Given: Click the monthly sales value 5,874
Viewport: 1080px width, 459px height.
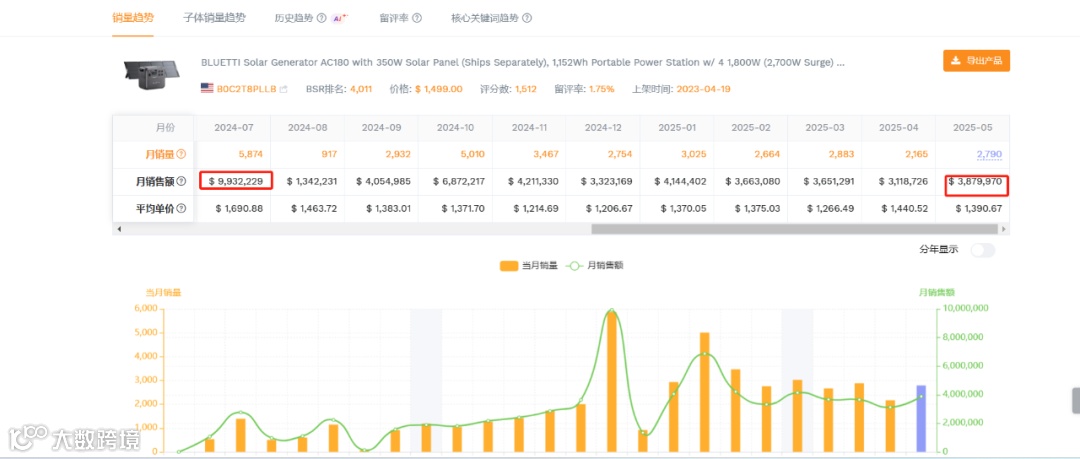Looking at the screenshot, I should point(250,154).
